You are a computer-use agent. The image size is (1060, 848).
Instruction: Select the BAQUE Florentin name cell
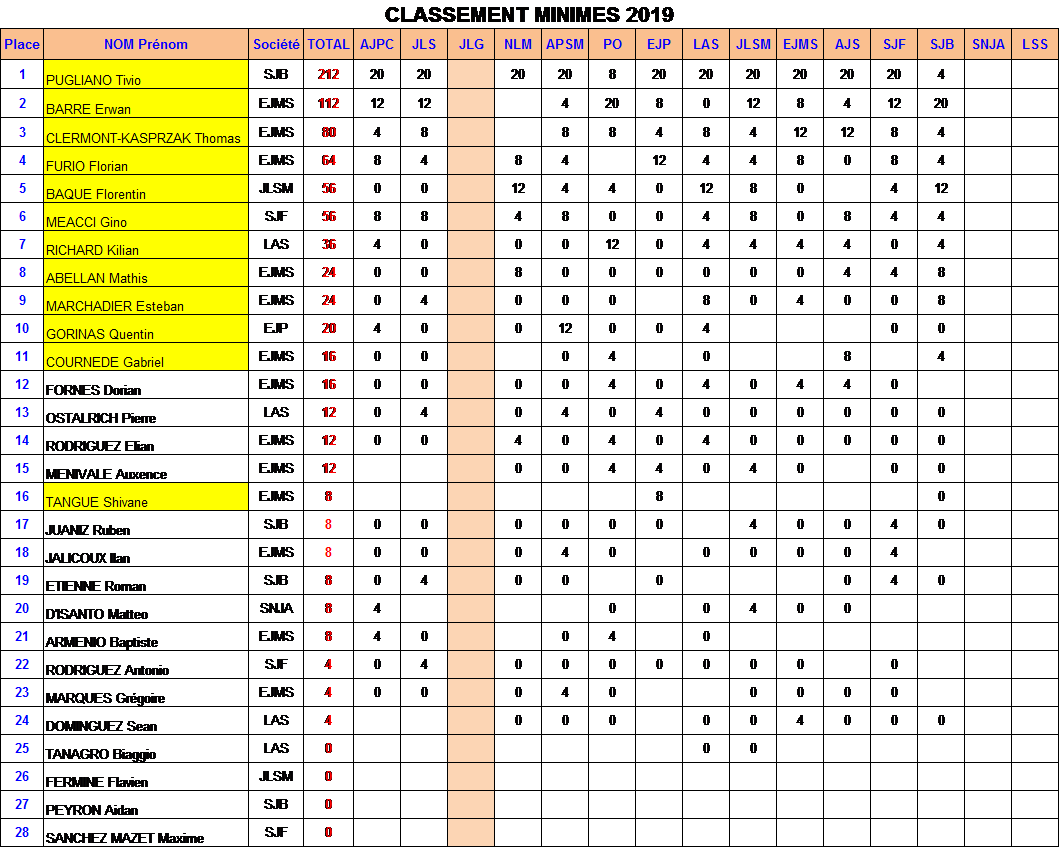pos(146,188)
